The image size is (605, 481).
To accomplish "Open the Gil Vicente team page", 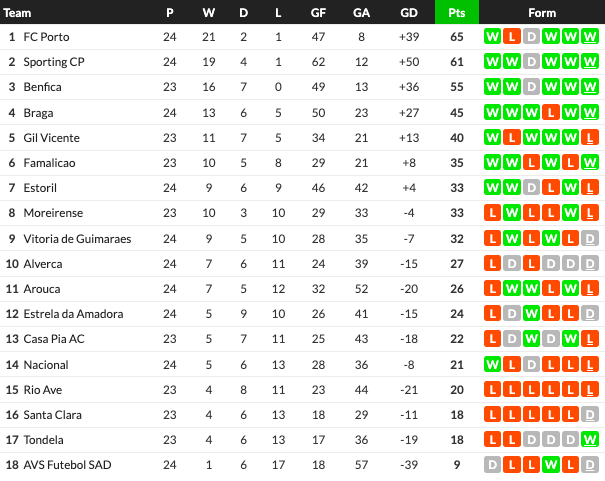I will (x=51, y=137).
